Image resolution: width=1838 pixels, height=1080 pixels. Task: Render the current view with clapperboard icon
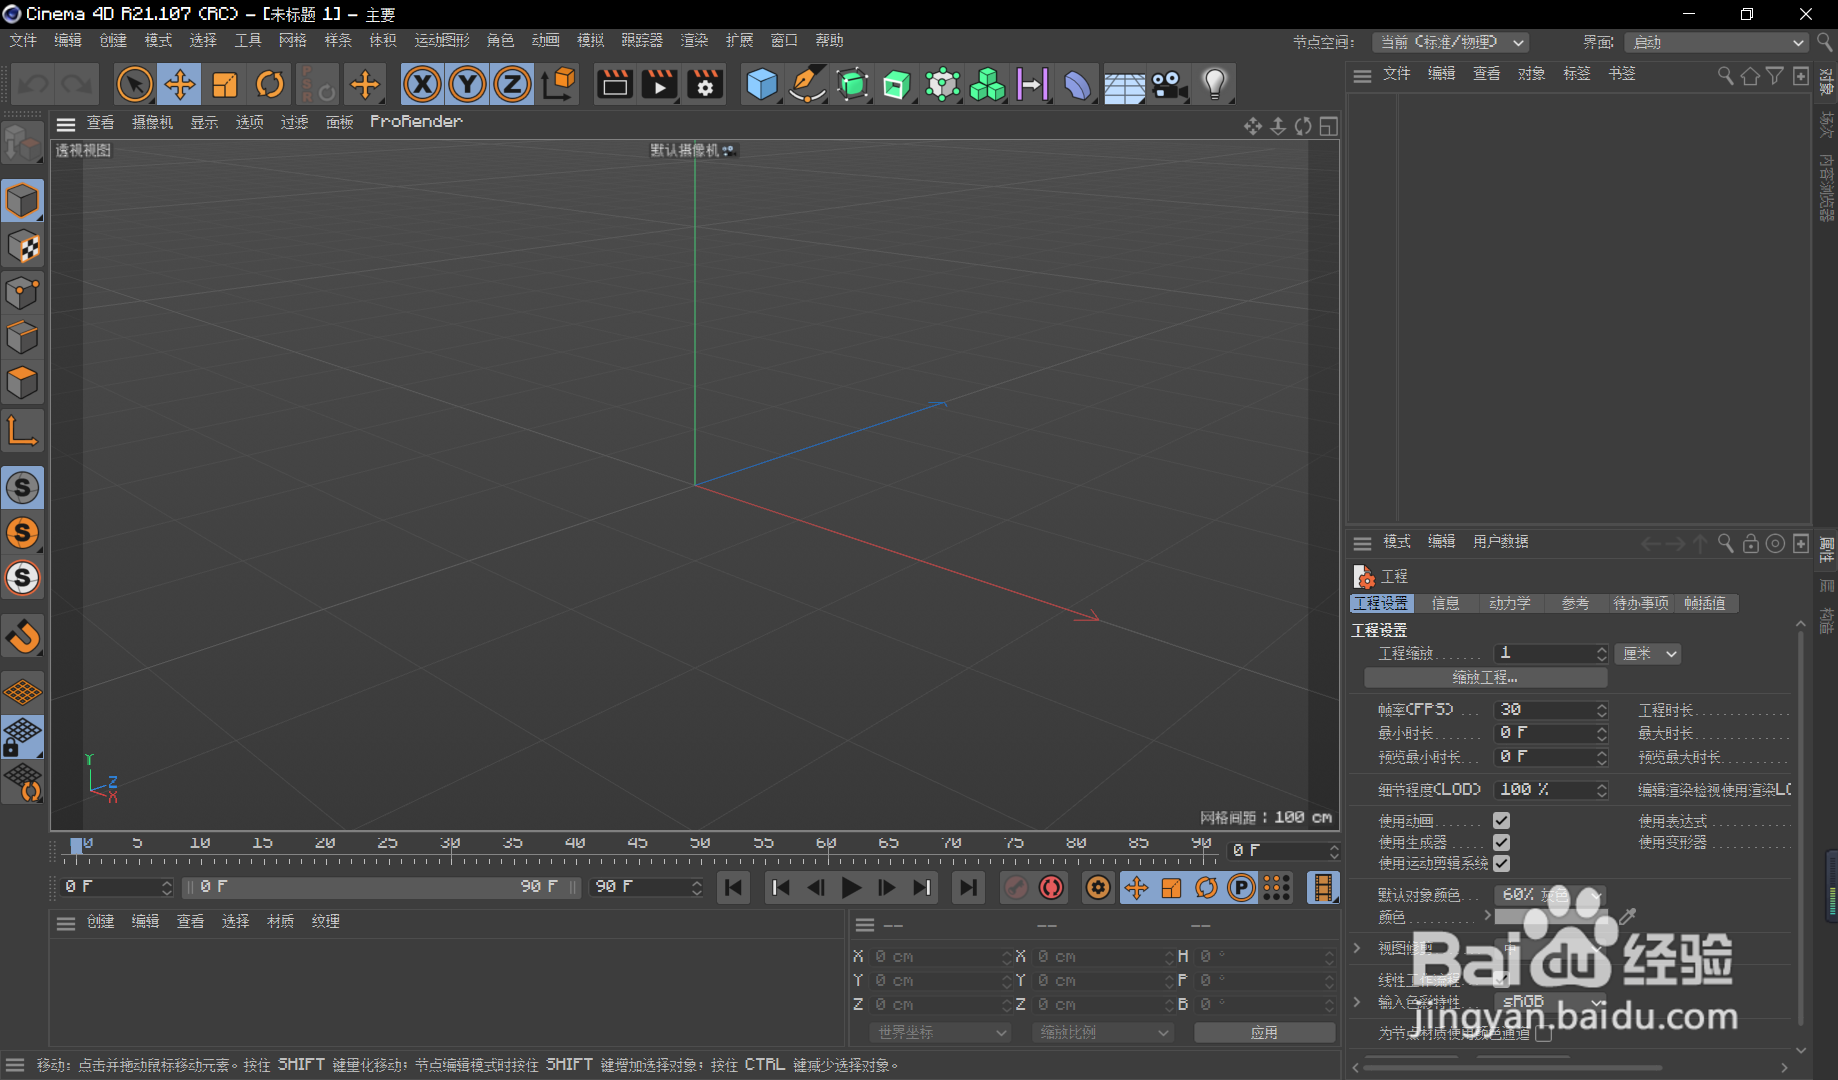[x=614, y=85]
